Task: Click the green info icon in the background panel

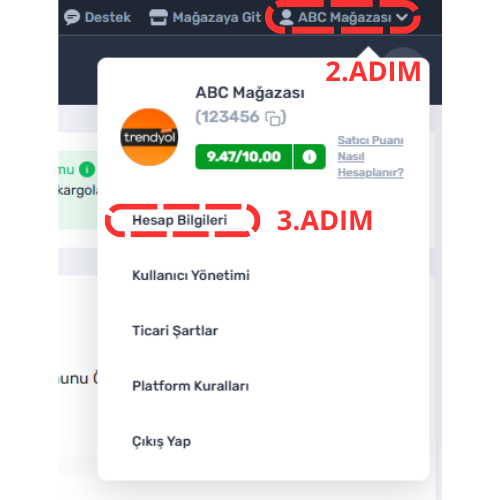Action: [x=87, y=170]
